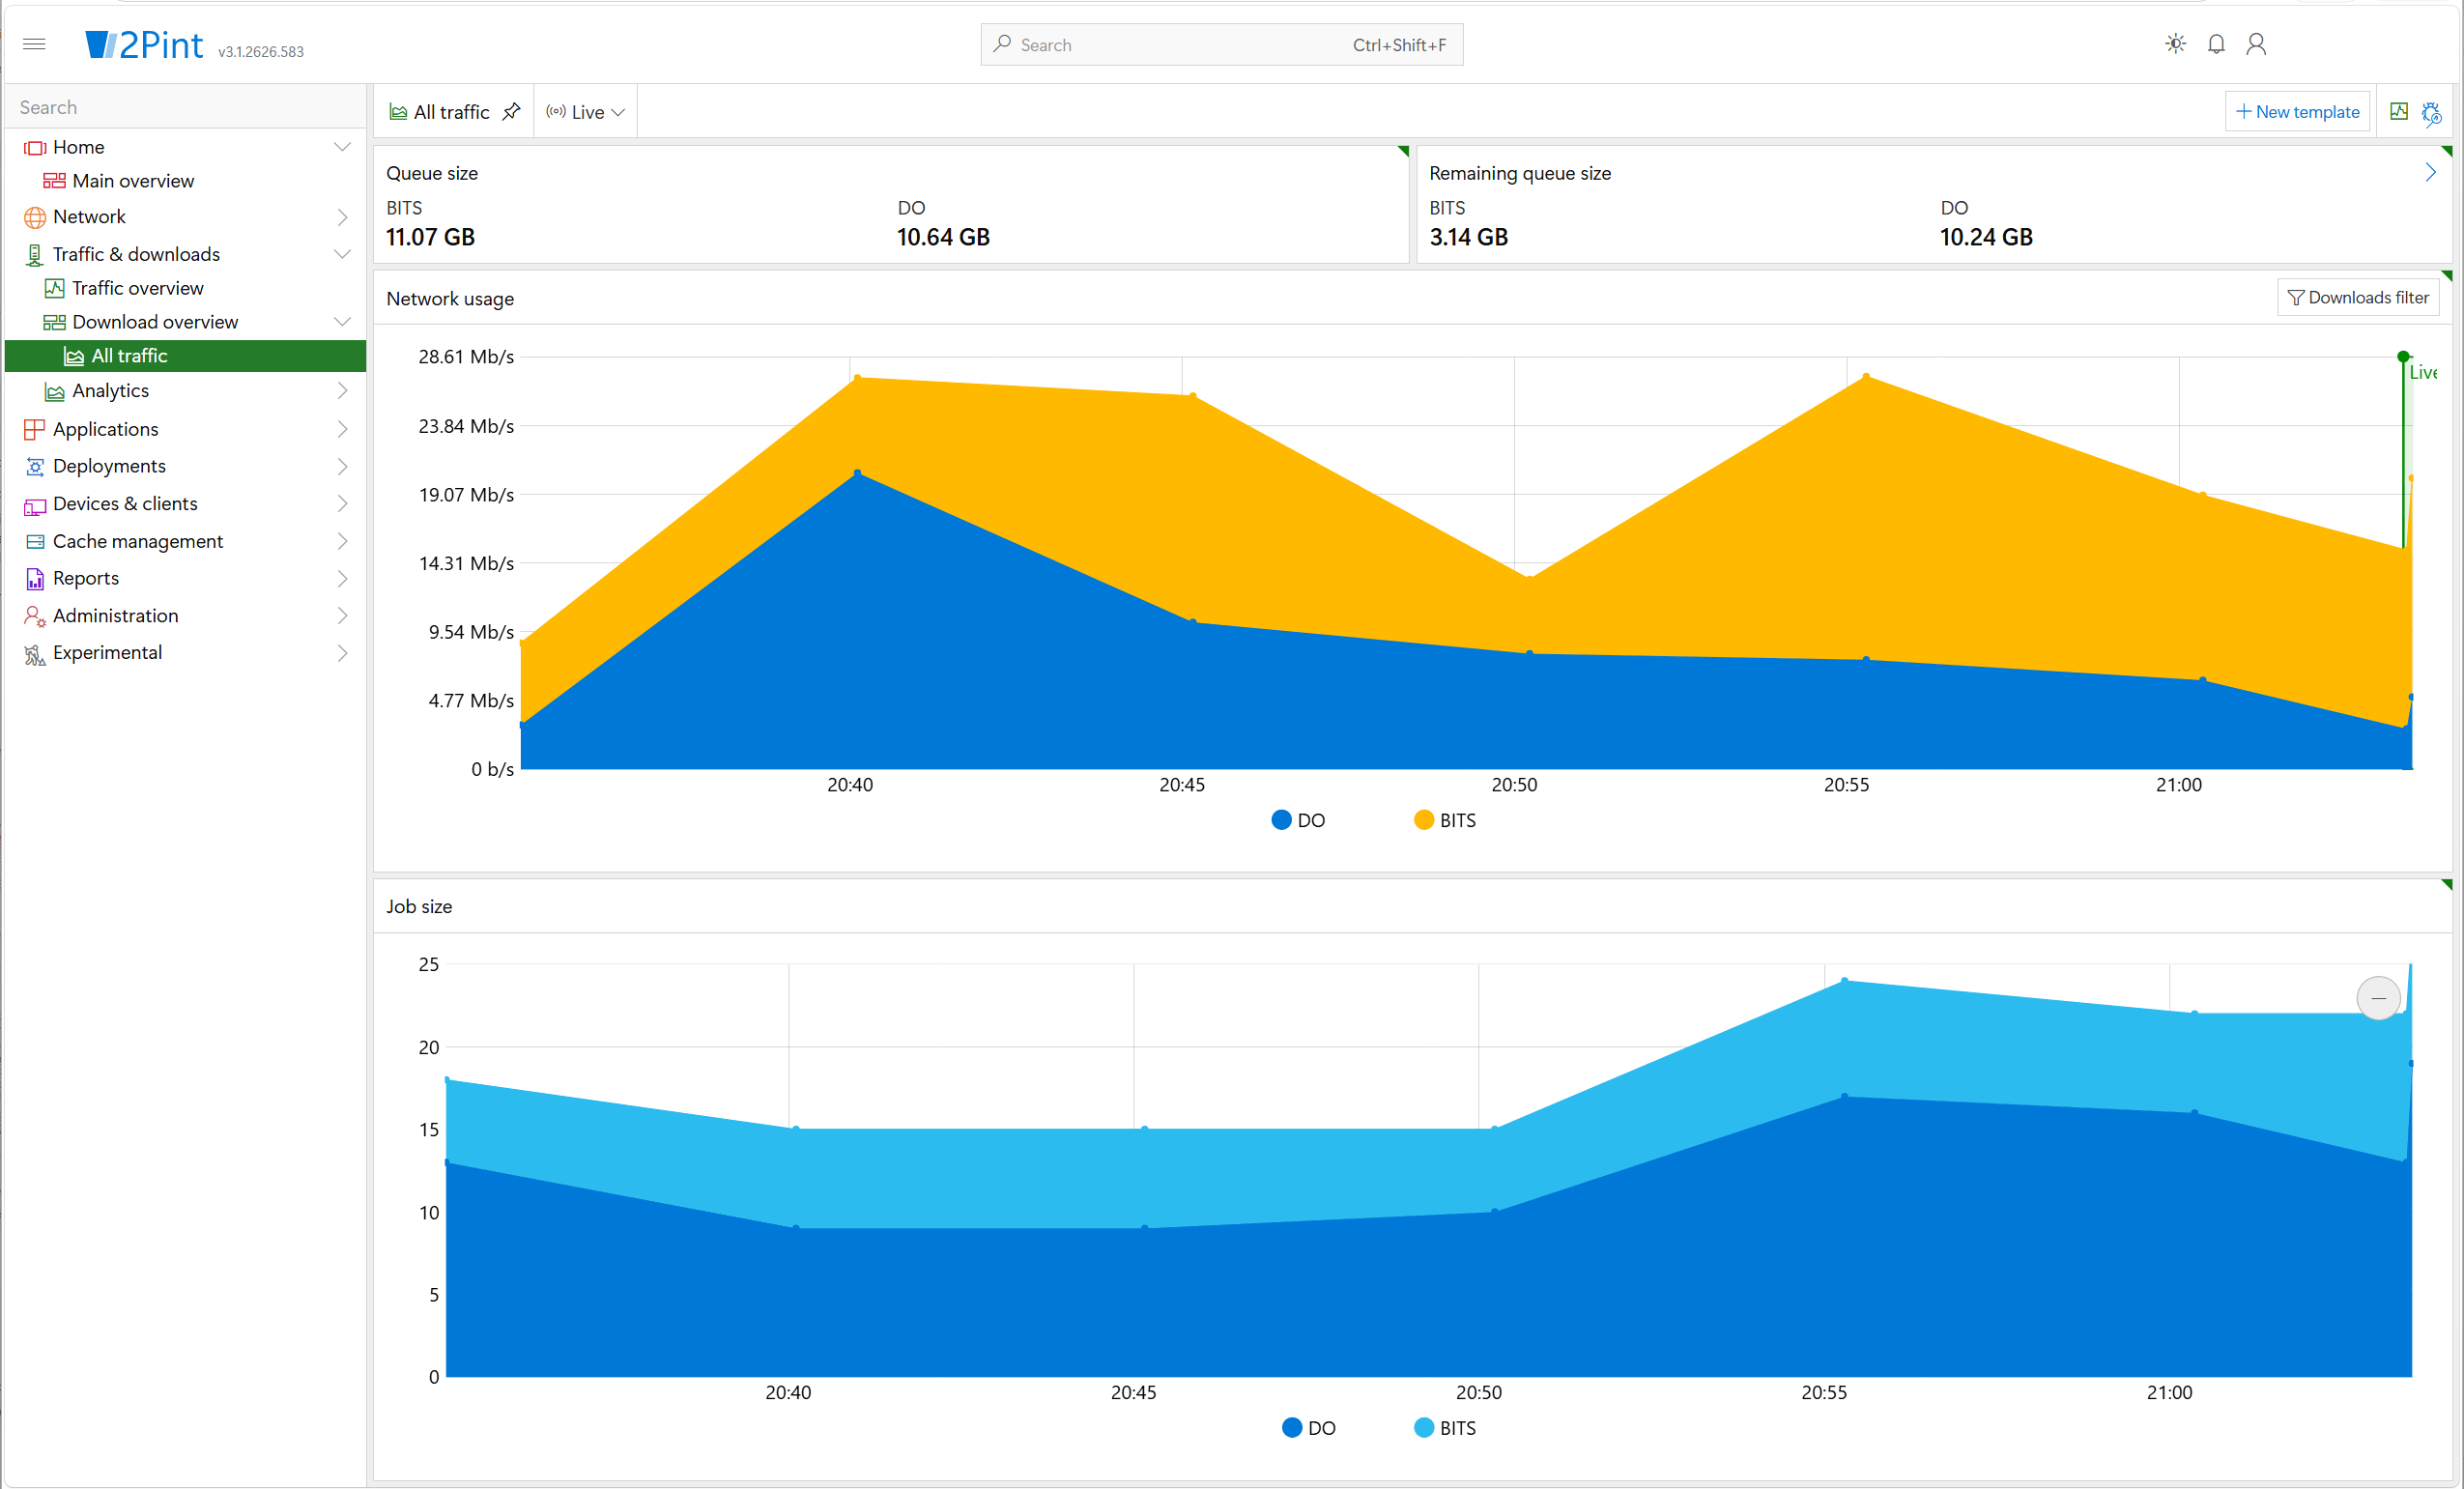Screen dimensions: 2464x1489
Task: Toggle DO series in Network usage legend
Action: tap(1298, 820)
